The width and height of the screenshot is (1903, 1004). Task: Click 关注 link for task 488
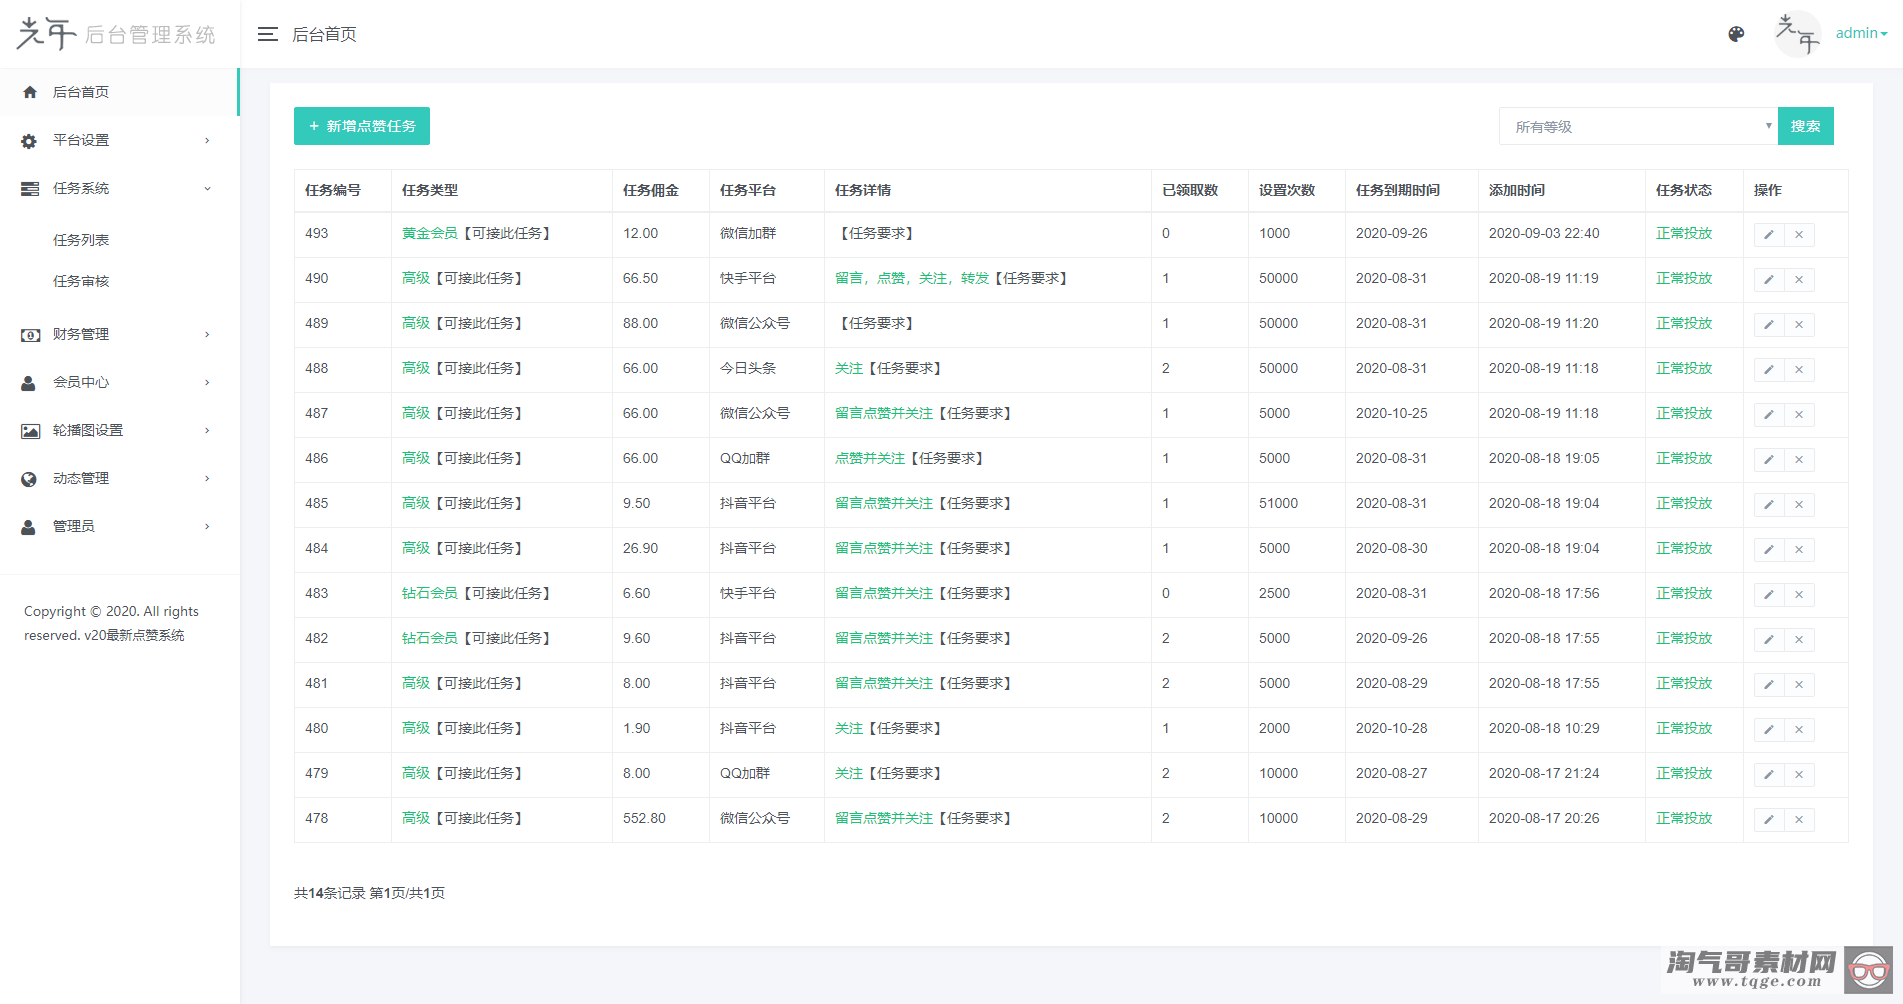click(849, 368)
